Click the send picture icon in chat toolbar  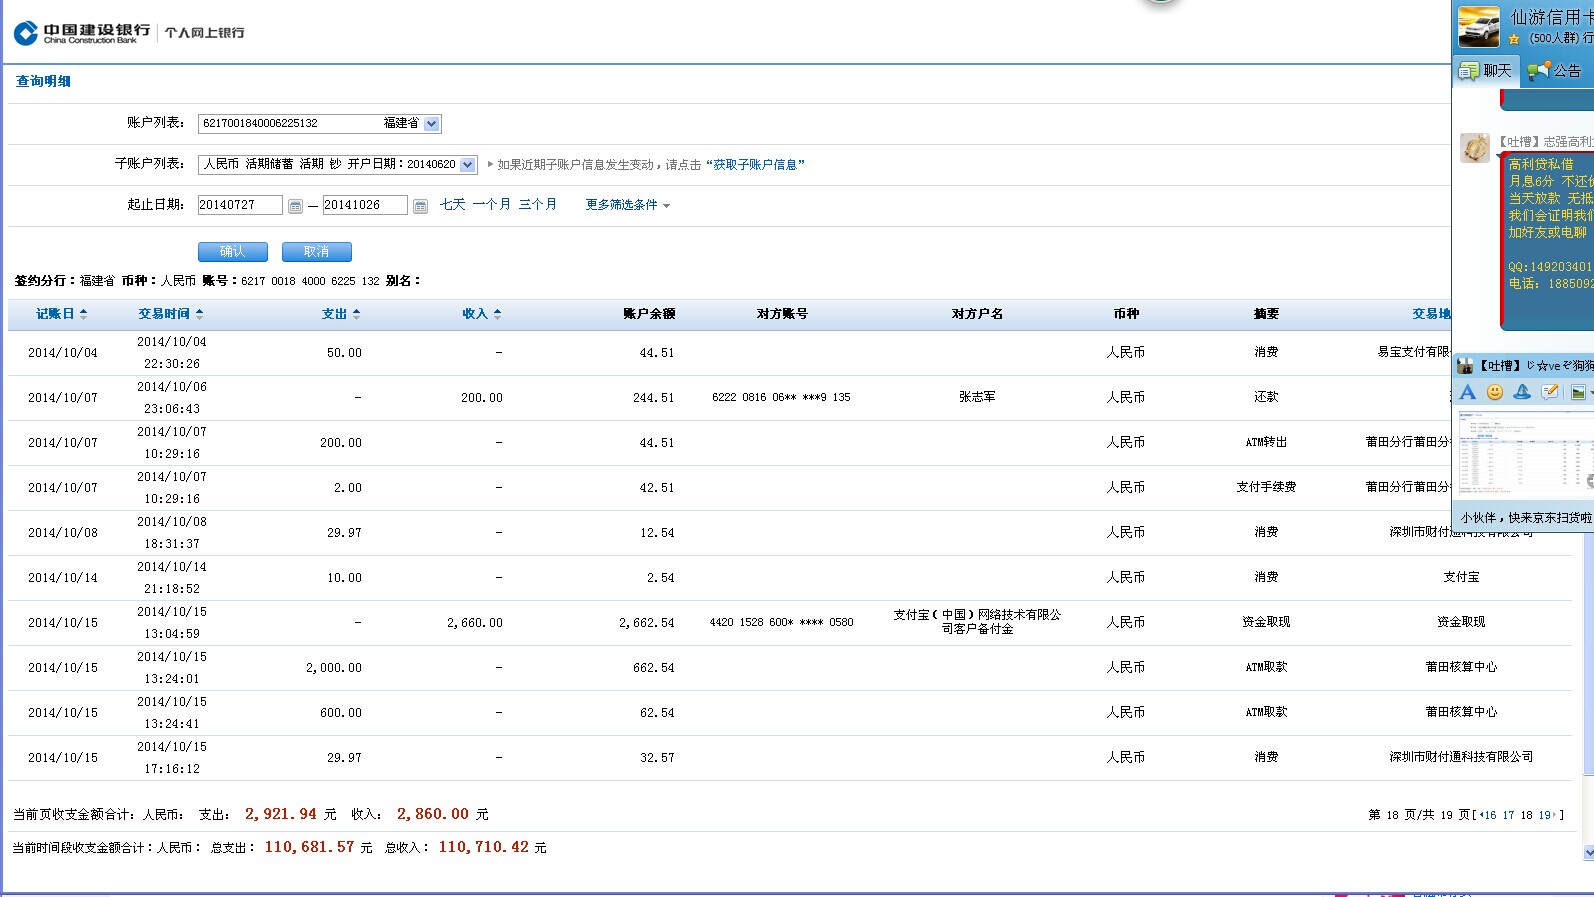point(1578,392)
